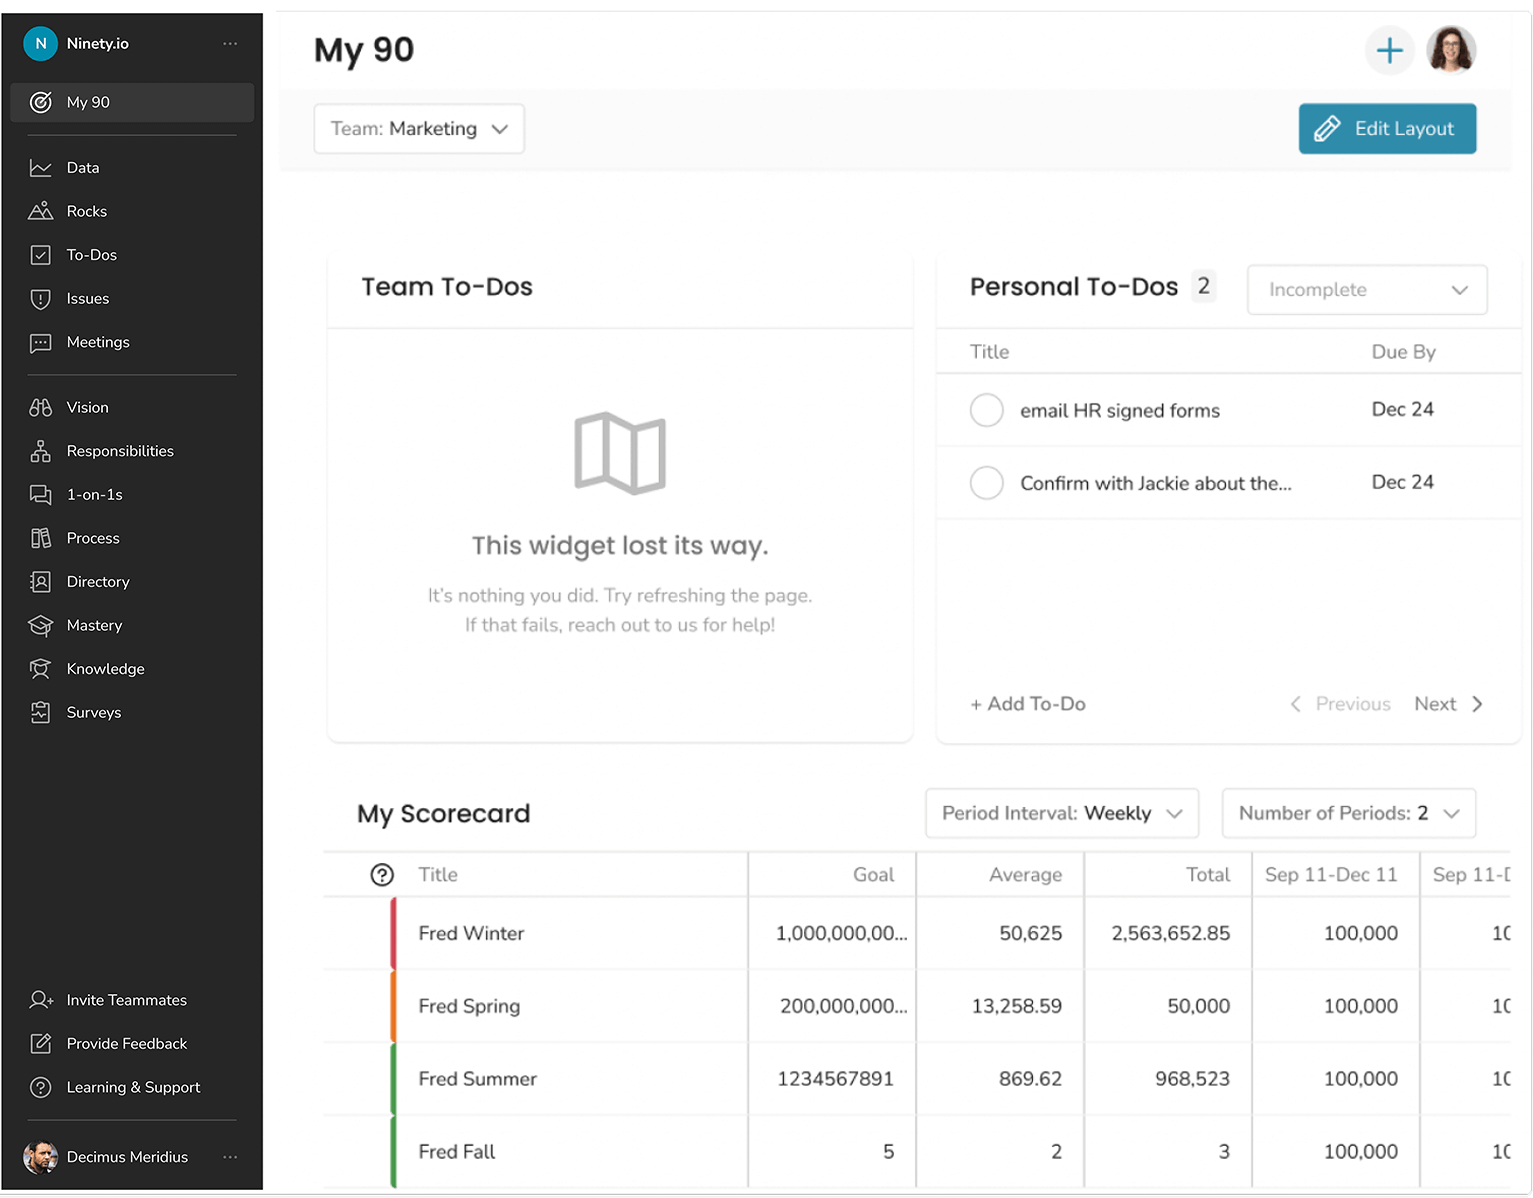Click the Edit Layout button
1533x1198 pixels.
pos(1387,128)
